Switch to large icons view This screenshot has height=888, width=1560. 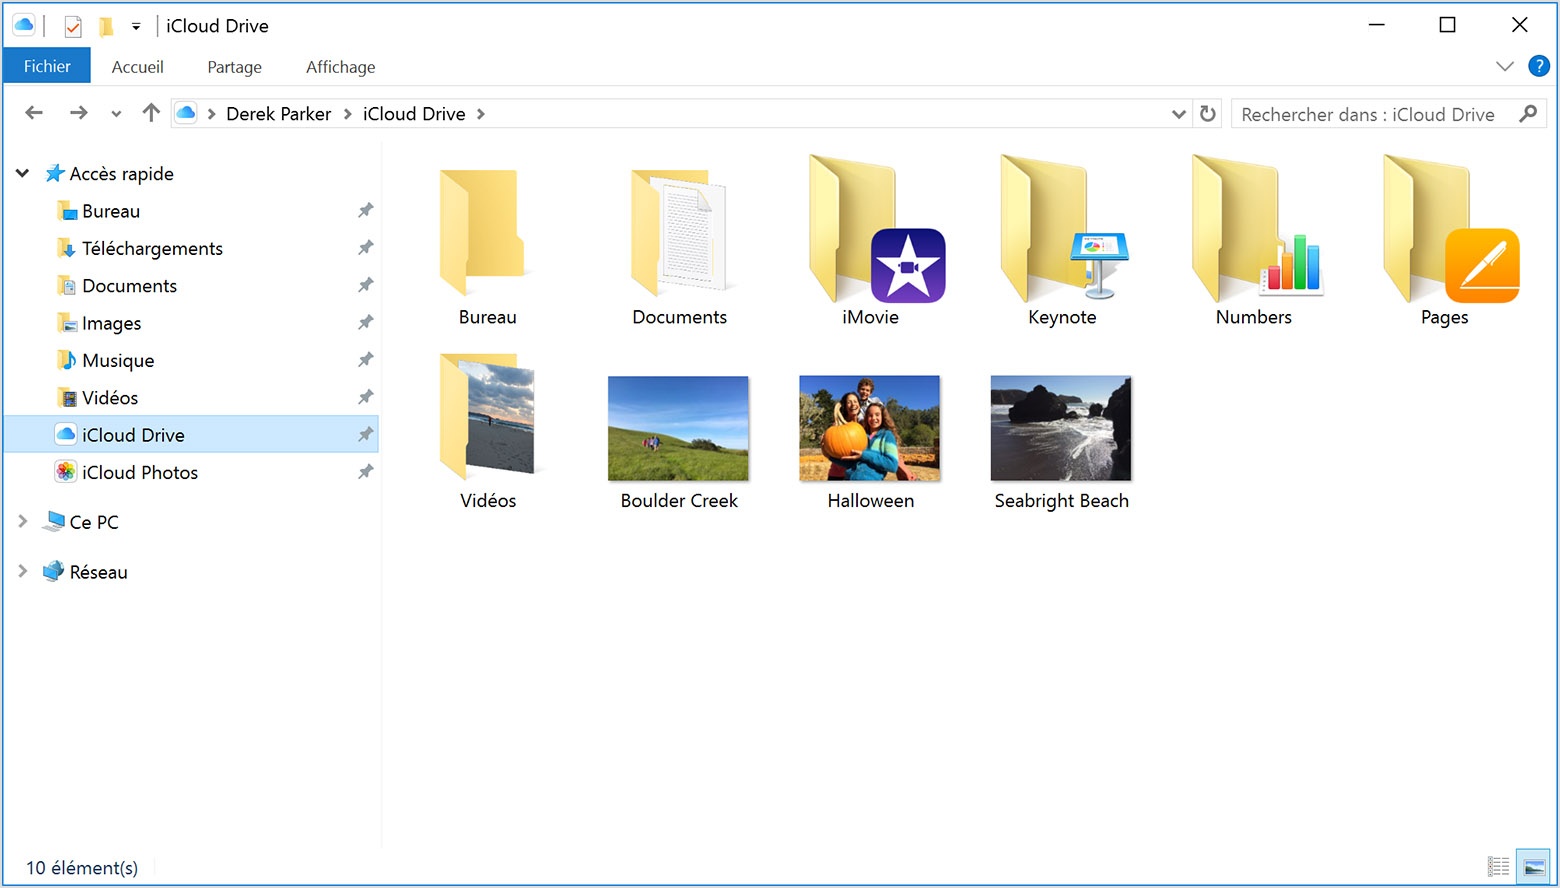click(1533, 867)
